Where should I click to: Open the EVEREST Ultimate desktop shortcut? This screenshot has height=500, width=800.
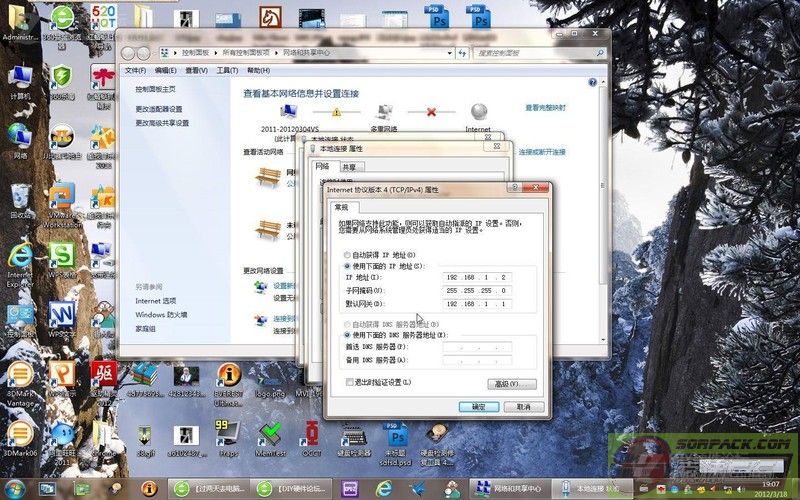coord(228,385)
